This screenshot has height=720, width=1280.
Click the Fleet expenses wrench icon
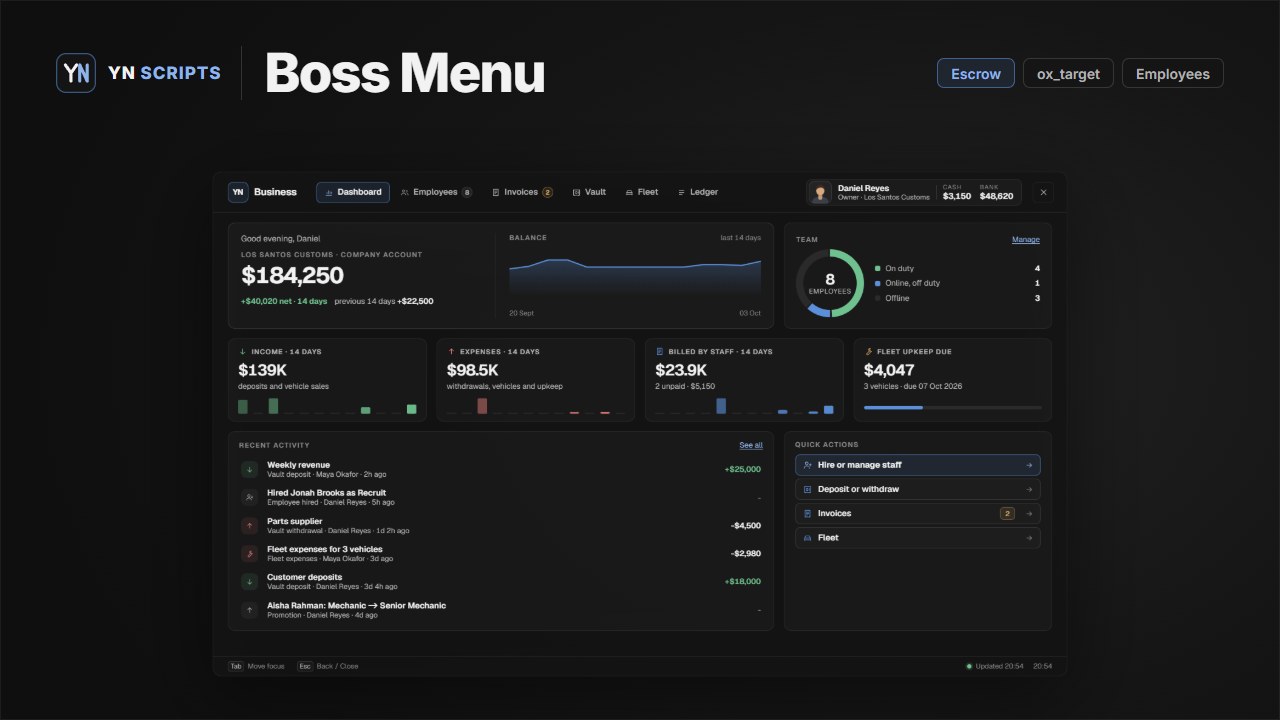pyautogui.click(x=249, y=553)
